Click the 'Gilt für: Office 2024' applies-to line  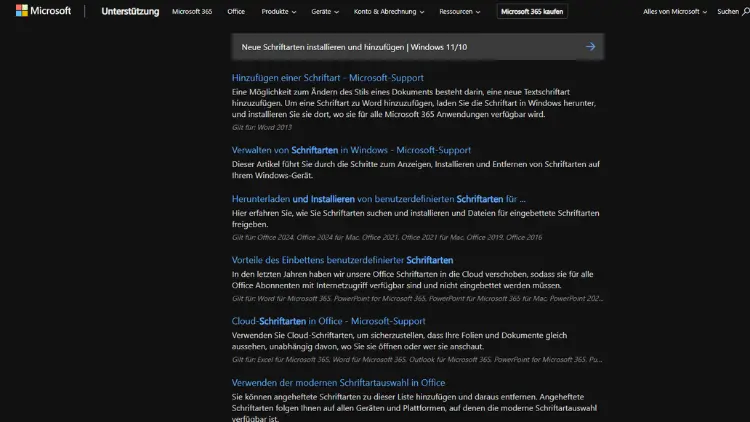click(387, 237)
